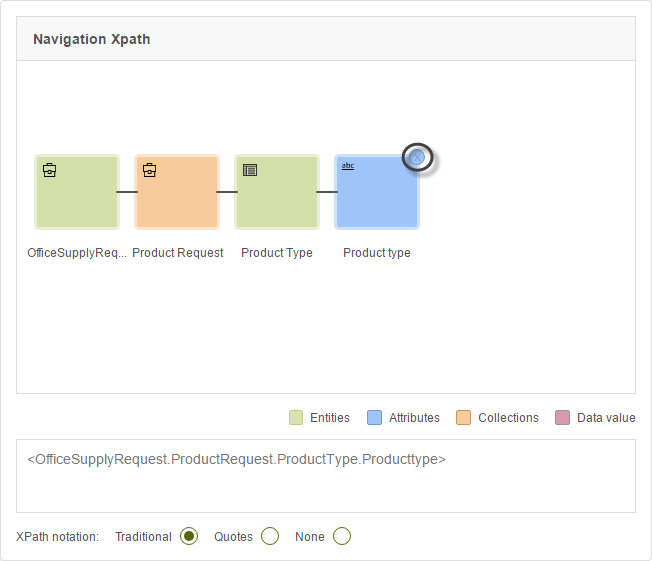This screenshot has height=561, width=652.
Task: Select the Traditional XPath notation radio button
Action: point(189,537)
